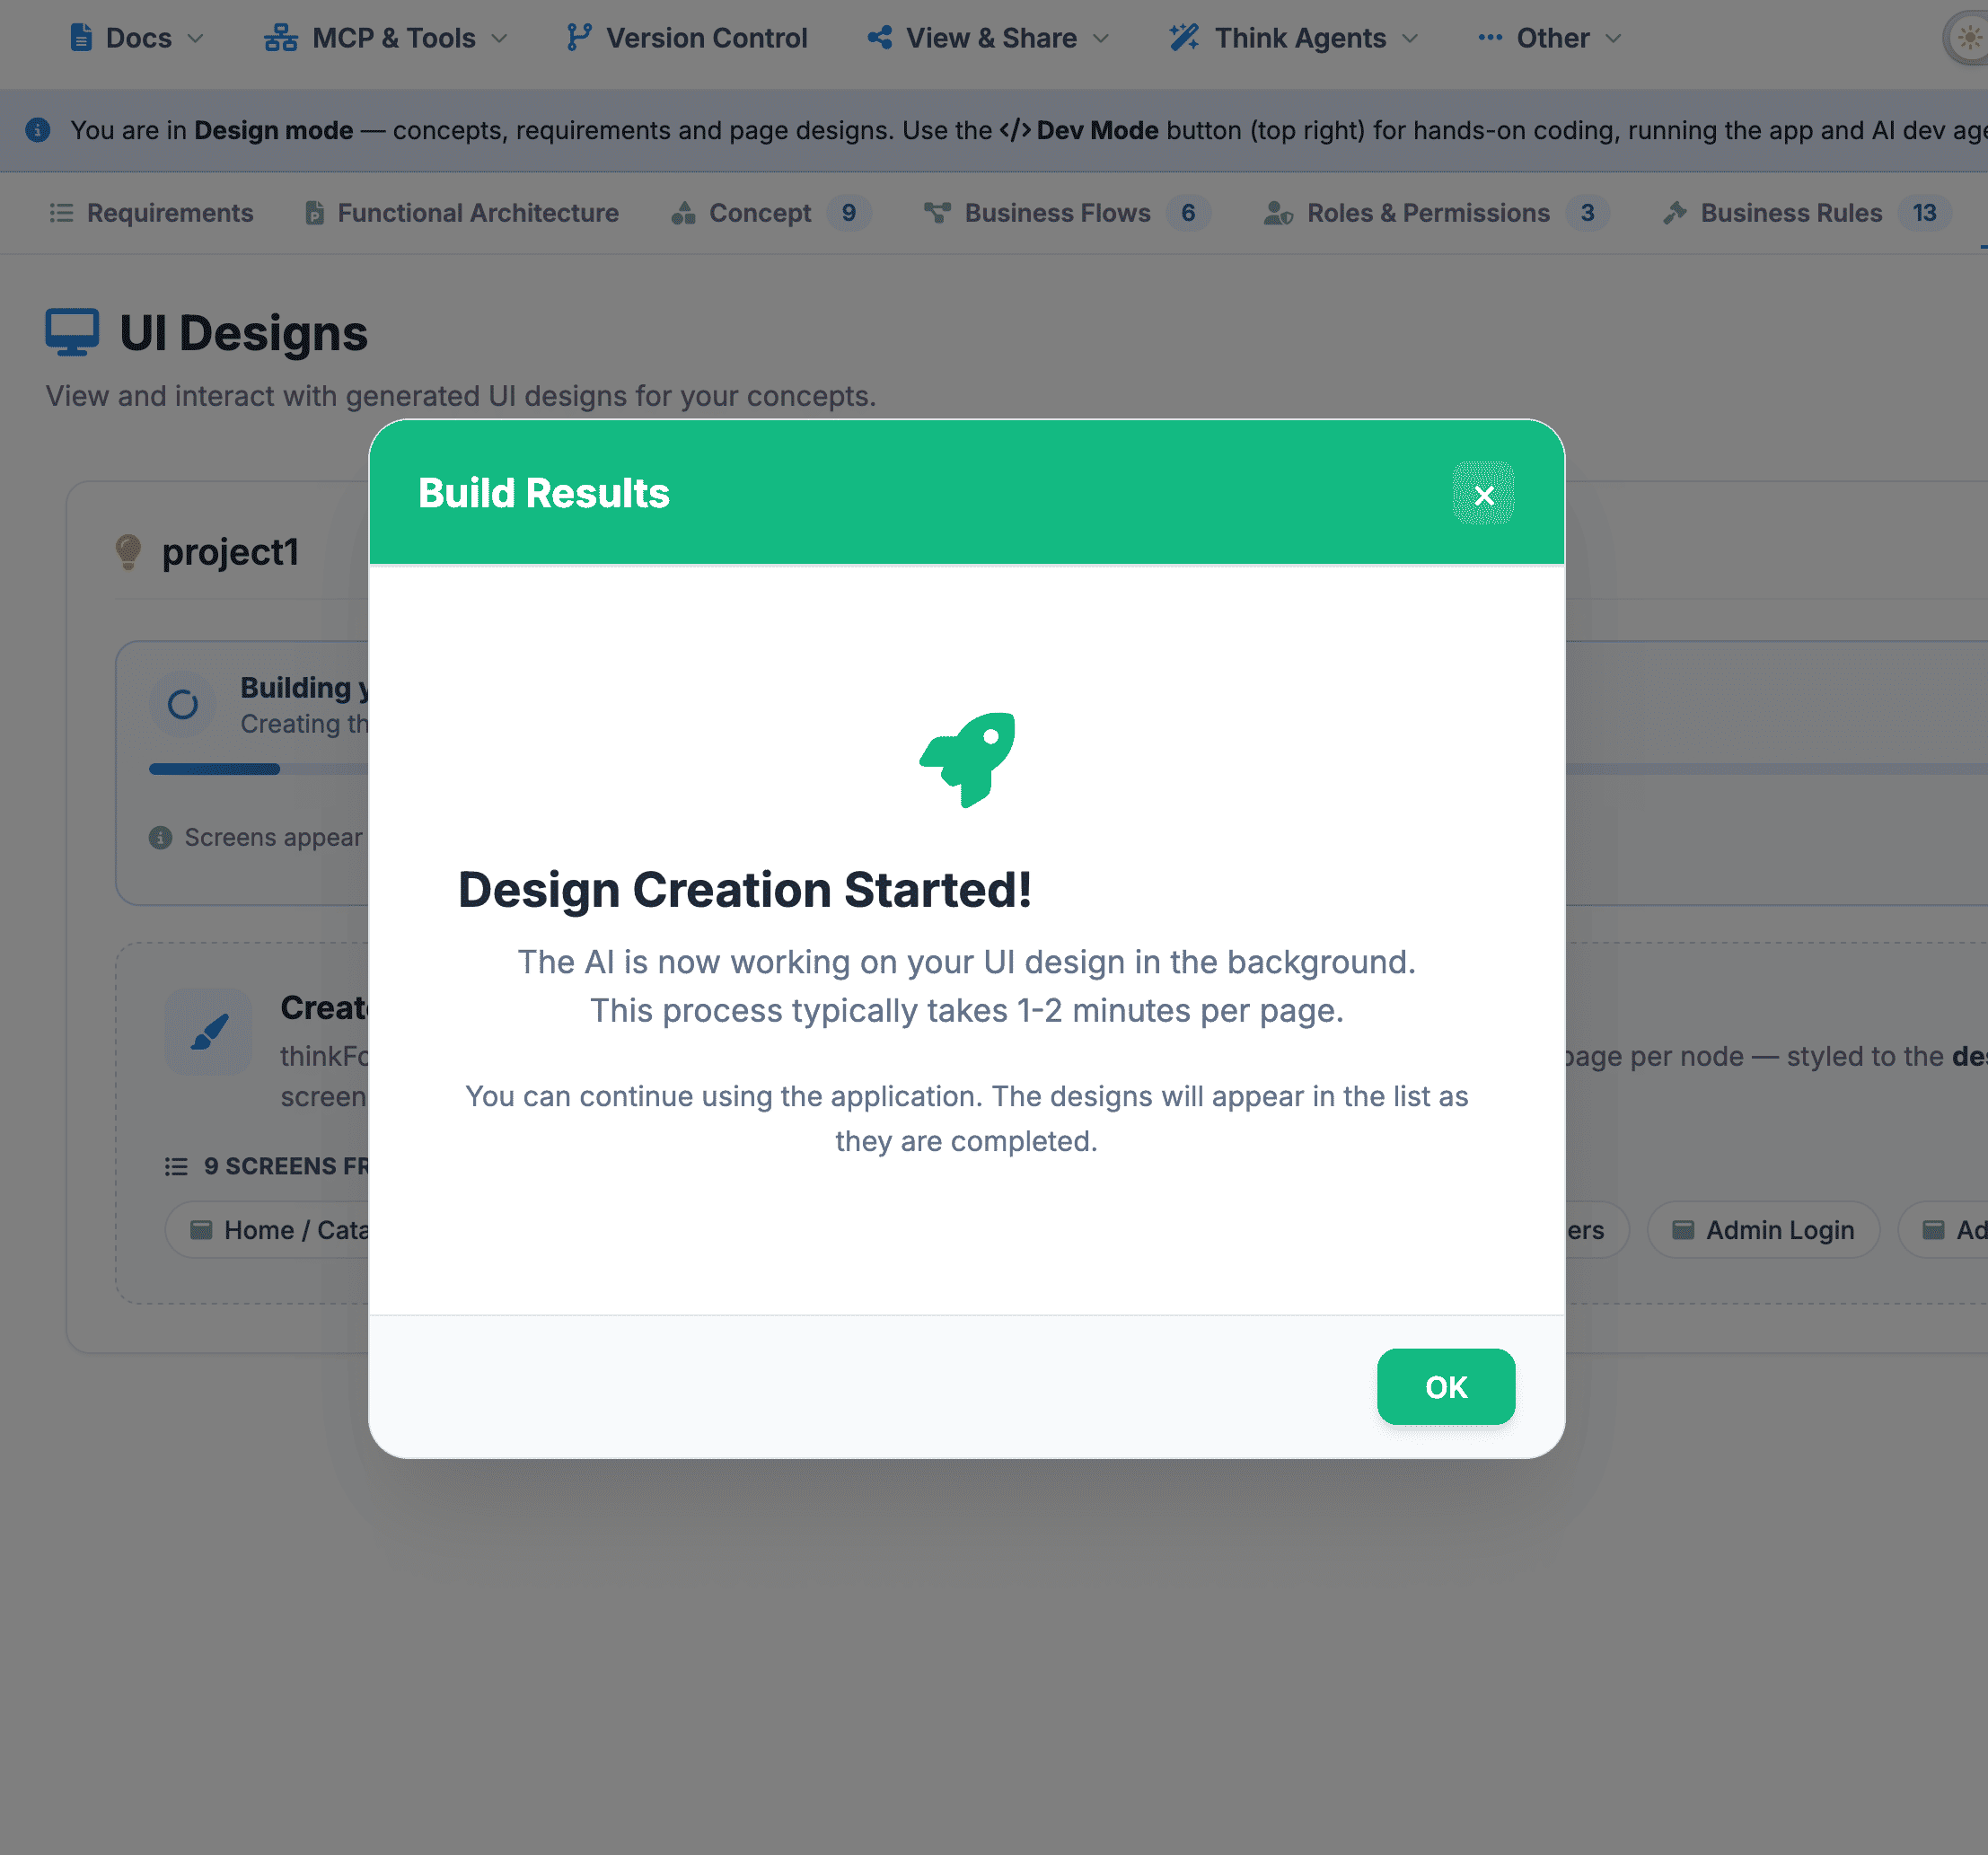Open the Think Agents menu
This screenshot has height=1855, width=1988.
1294,38
